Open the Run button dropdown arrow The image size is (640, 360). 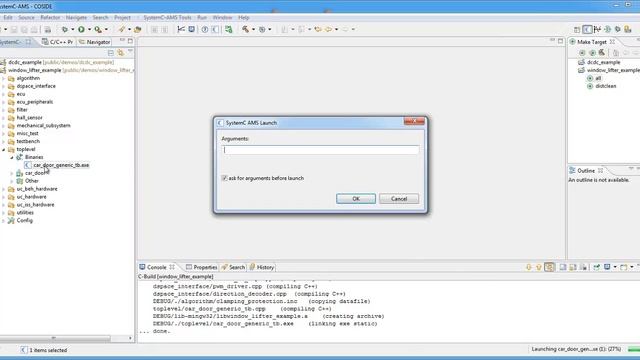click(89, 29)
